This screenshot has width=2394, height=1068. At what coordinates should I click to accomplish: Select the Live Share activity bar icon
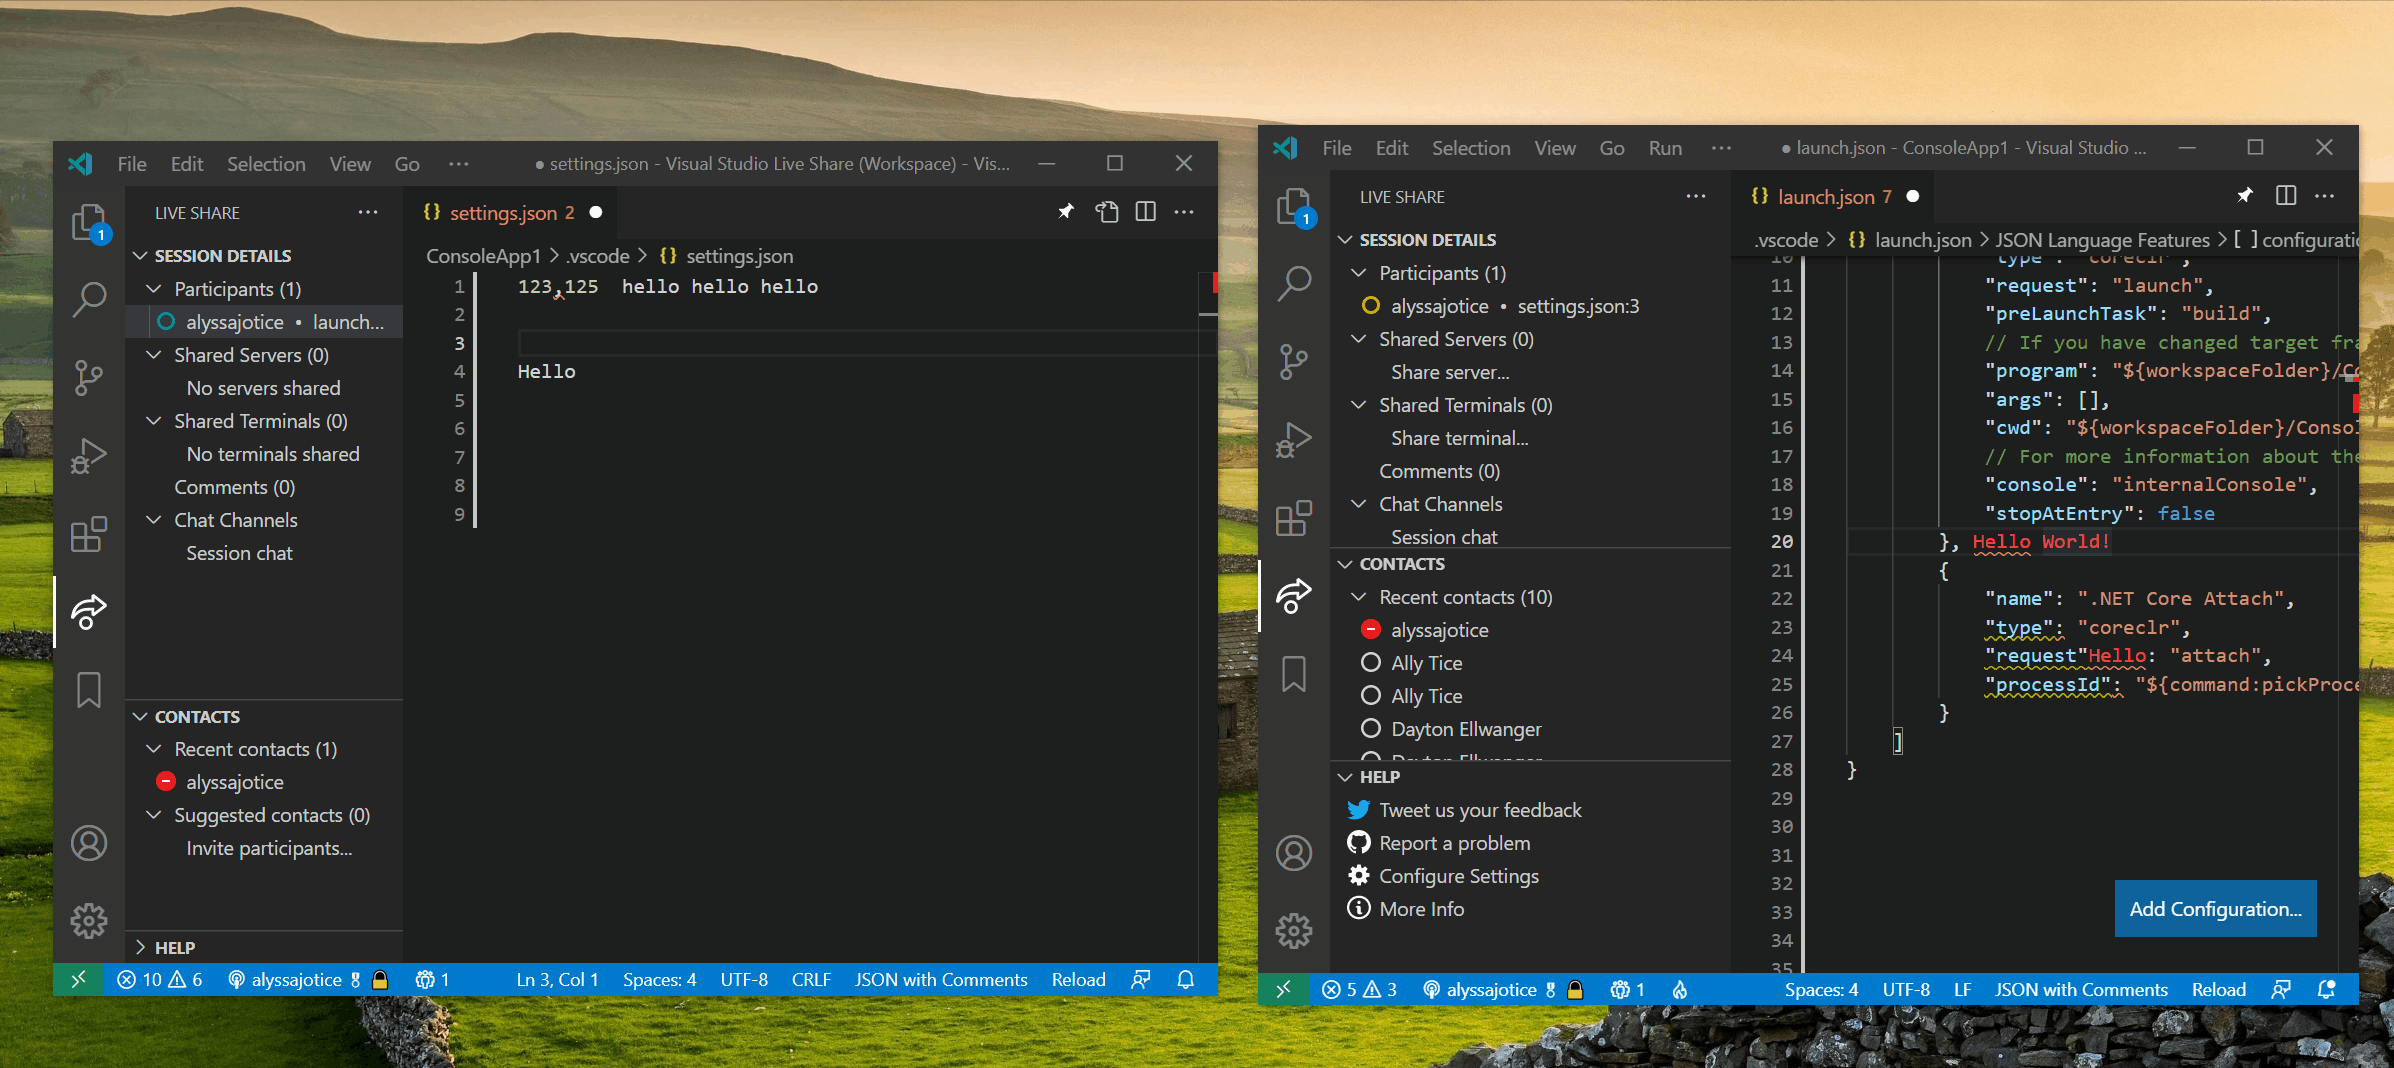pyautogui.click(x=90, y=612)
